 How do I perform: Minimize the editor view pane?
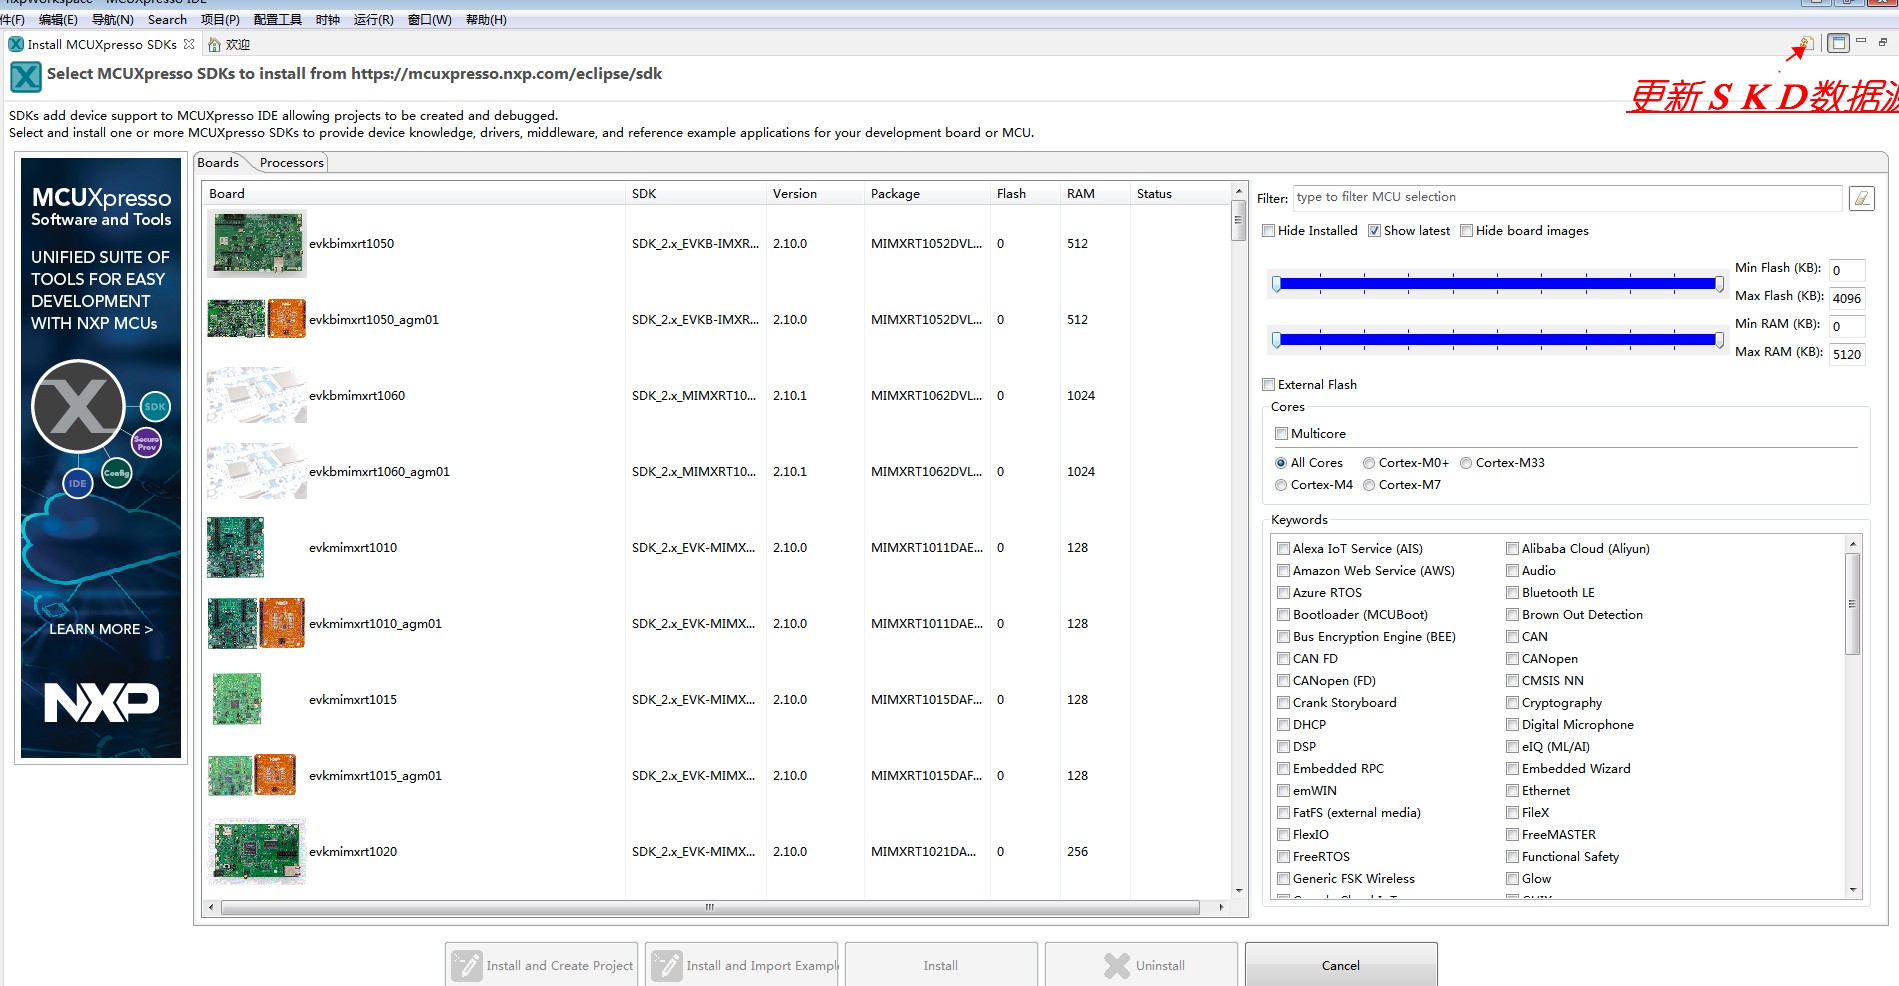pos(1861,42)
